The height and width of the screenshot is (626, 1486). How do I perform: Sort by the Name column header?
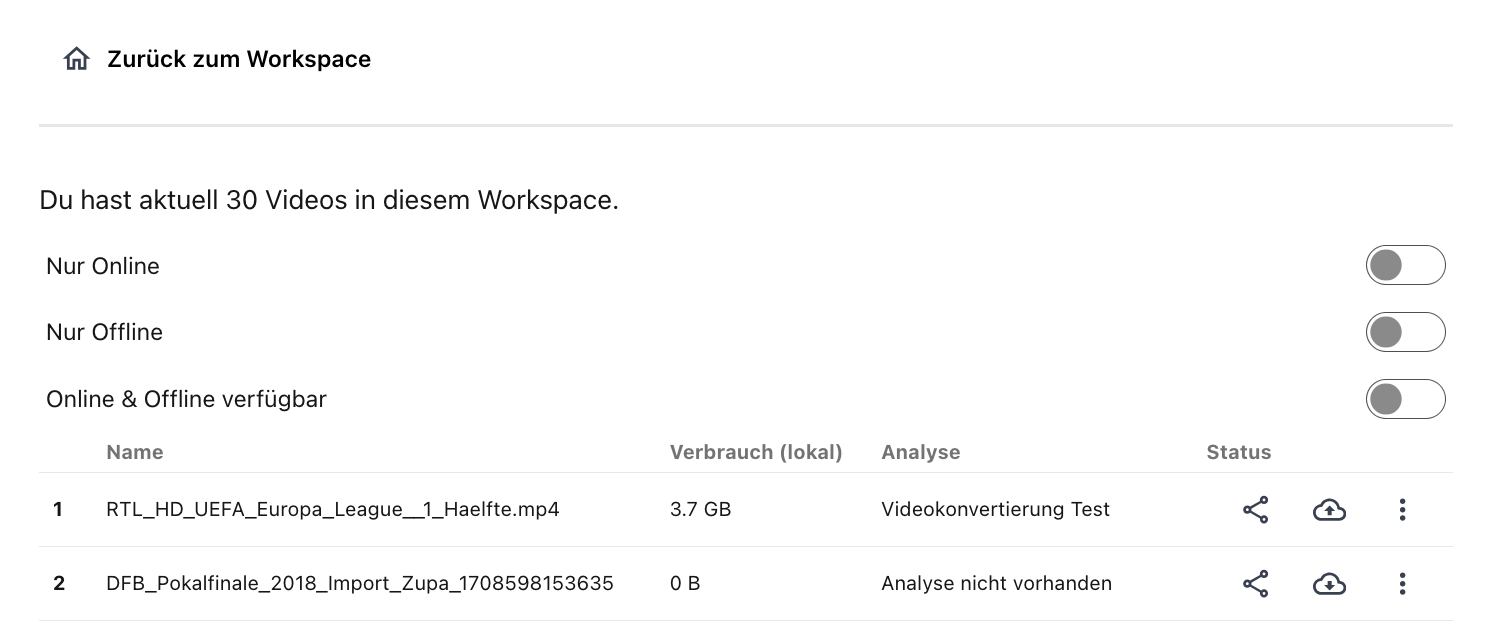point(134,452)
